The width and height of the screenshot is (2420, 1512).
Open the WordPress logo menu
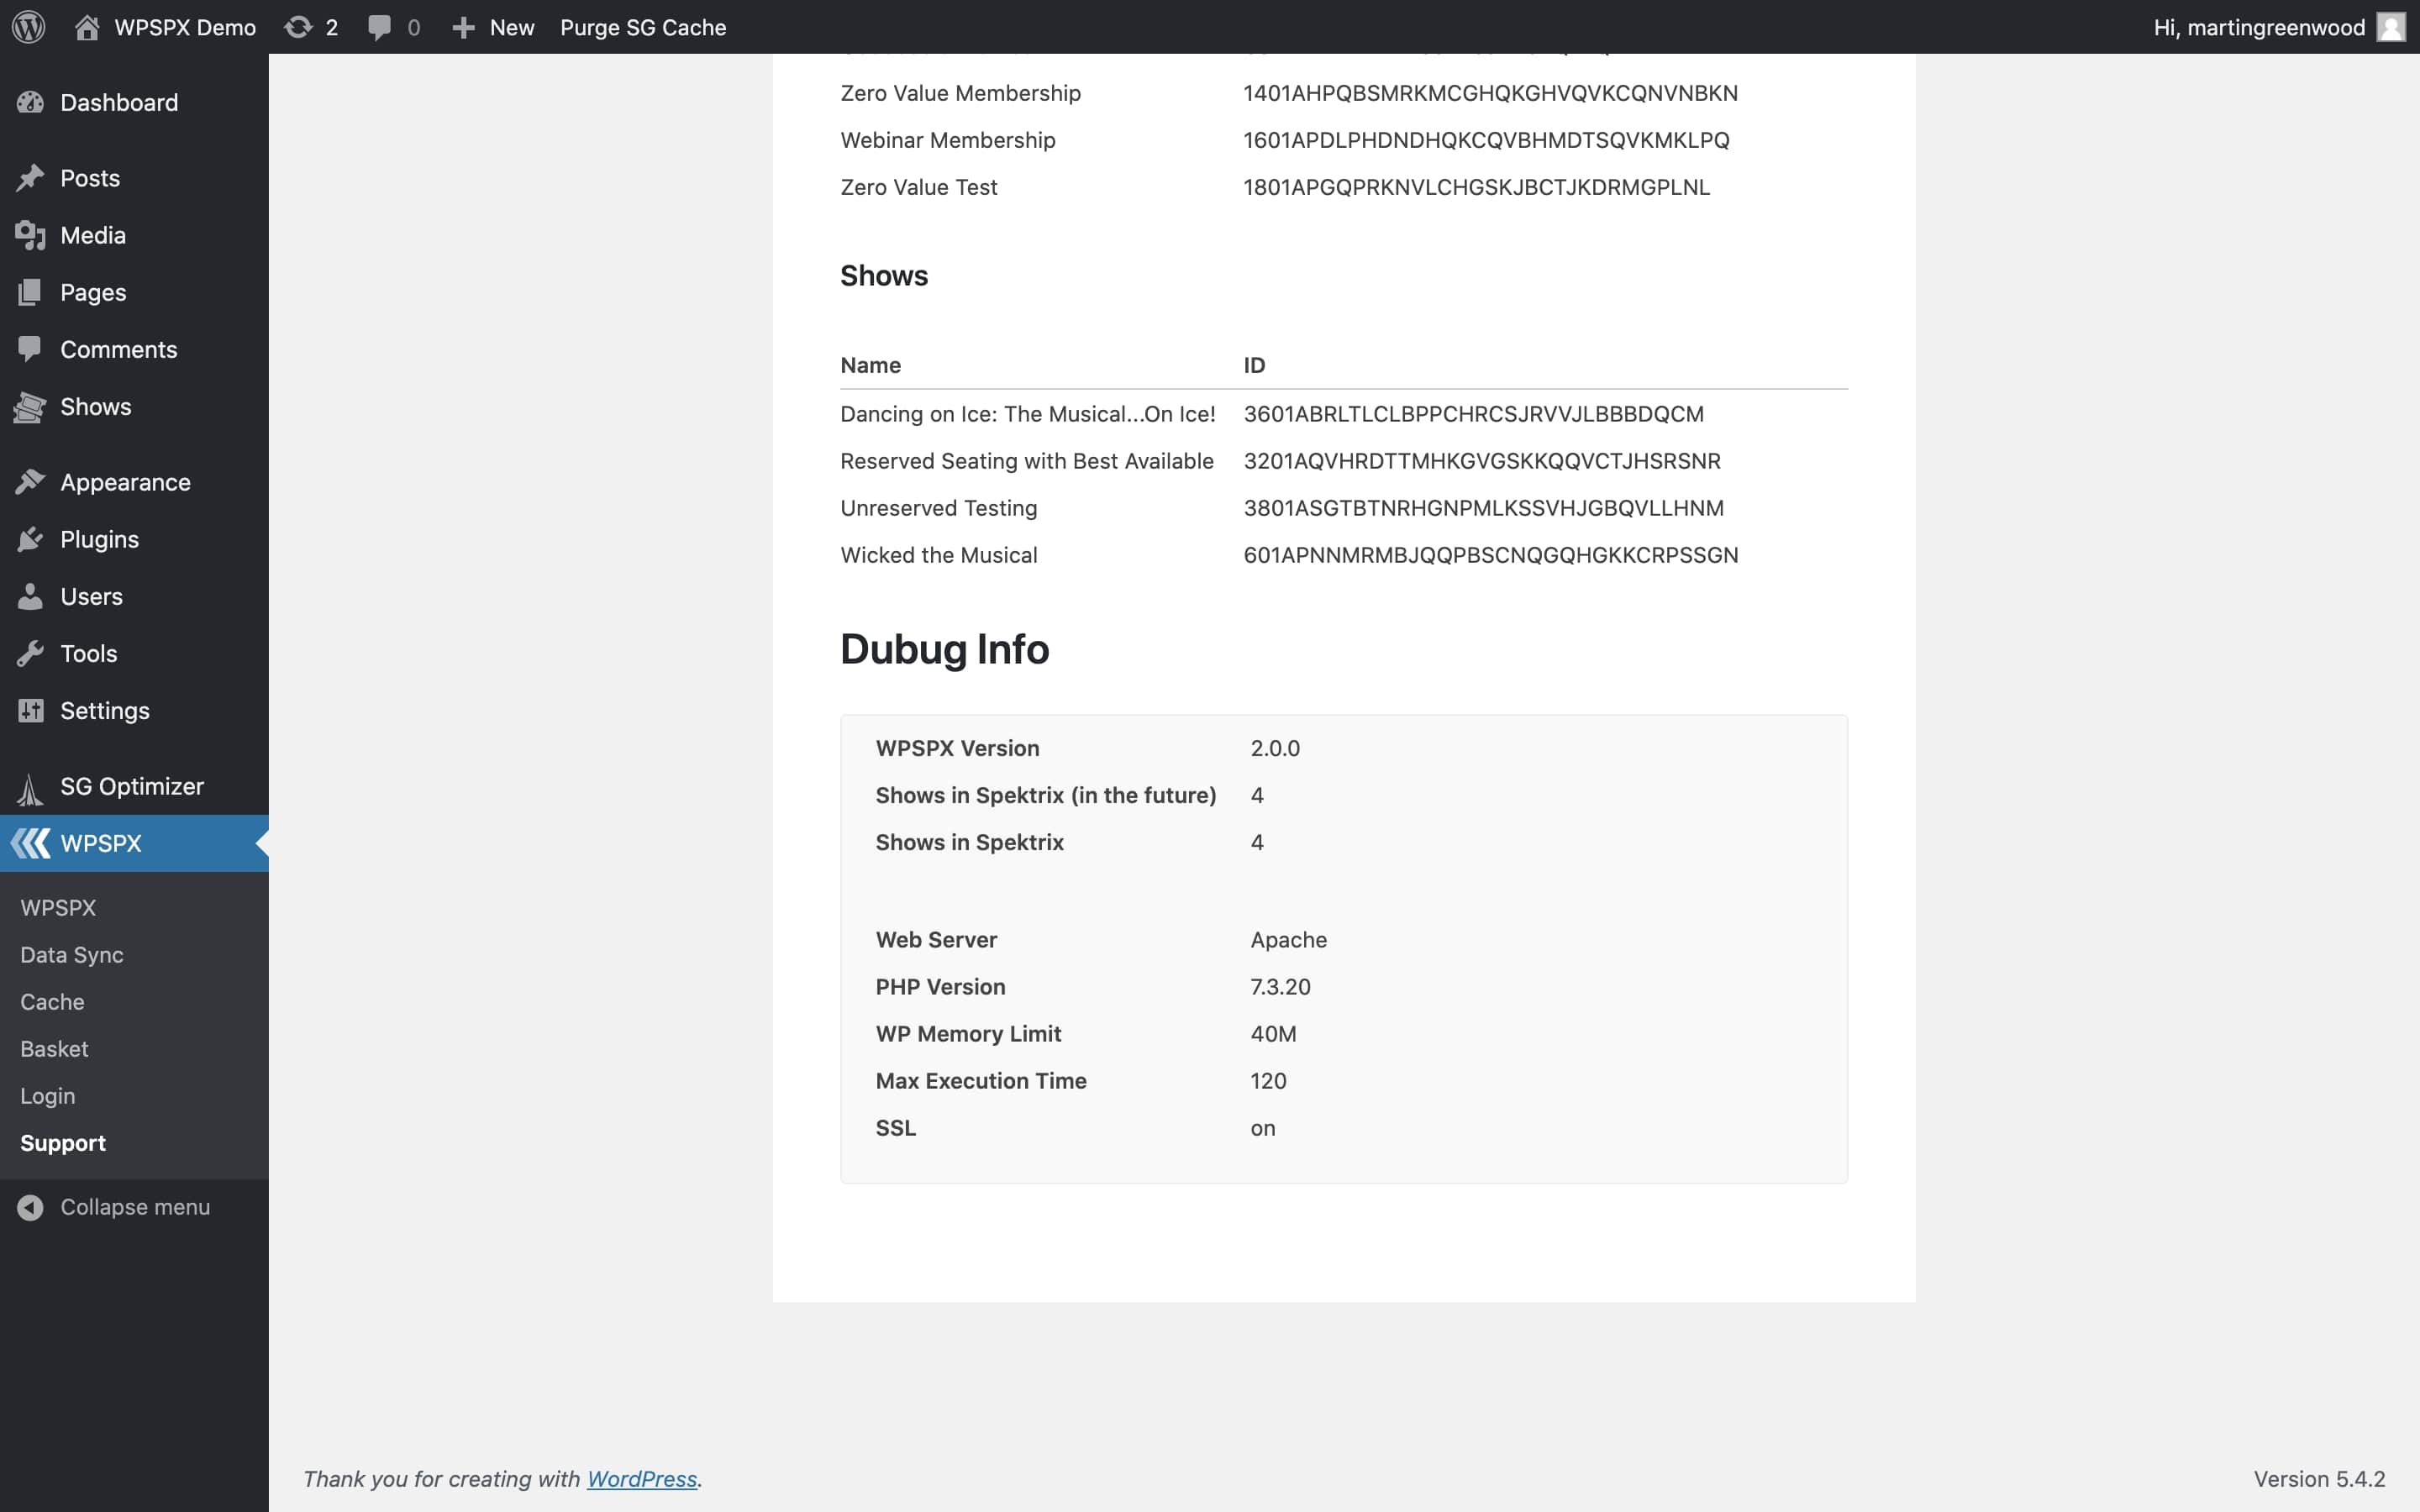(29, 27)
